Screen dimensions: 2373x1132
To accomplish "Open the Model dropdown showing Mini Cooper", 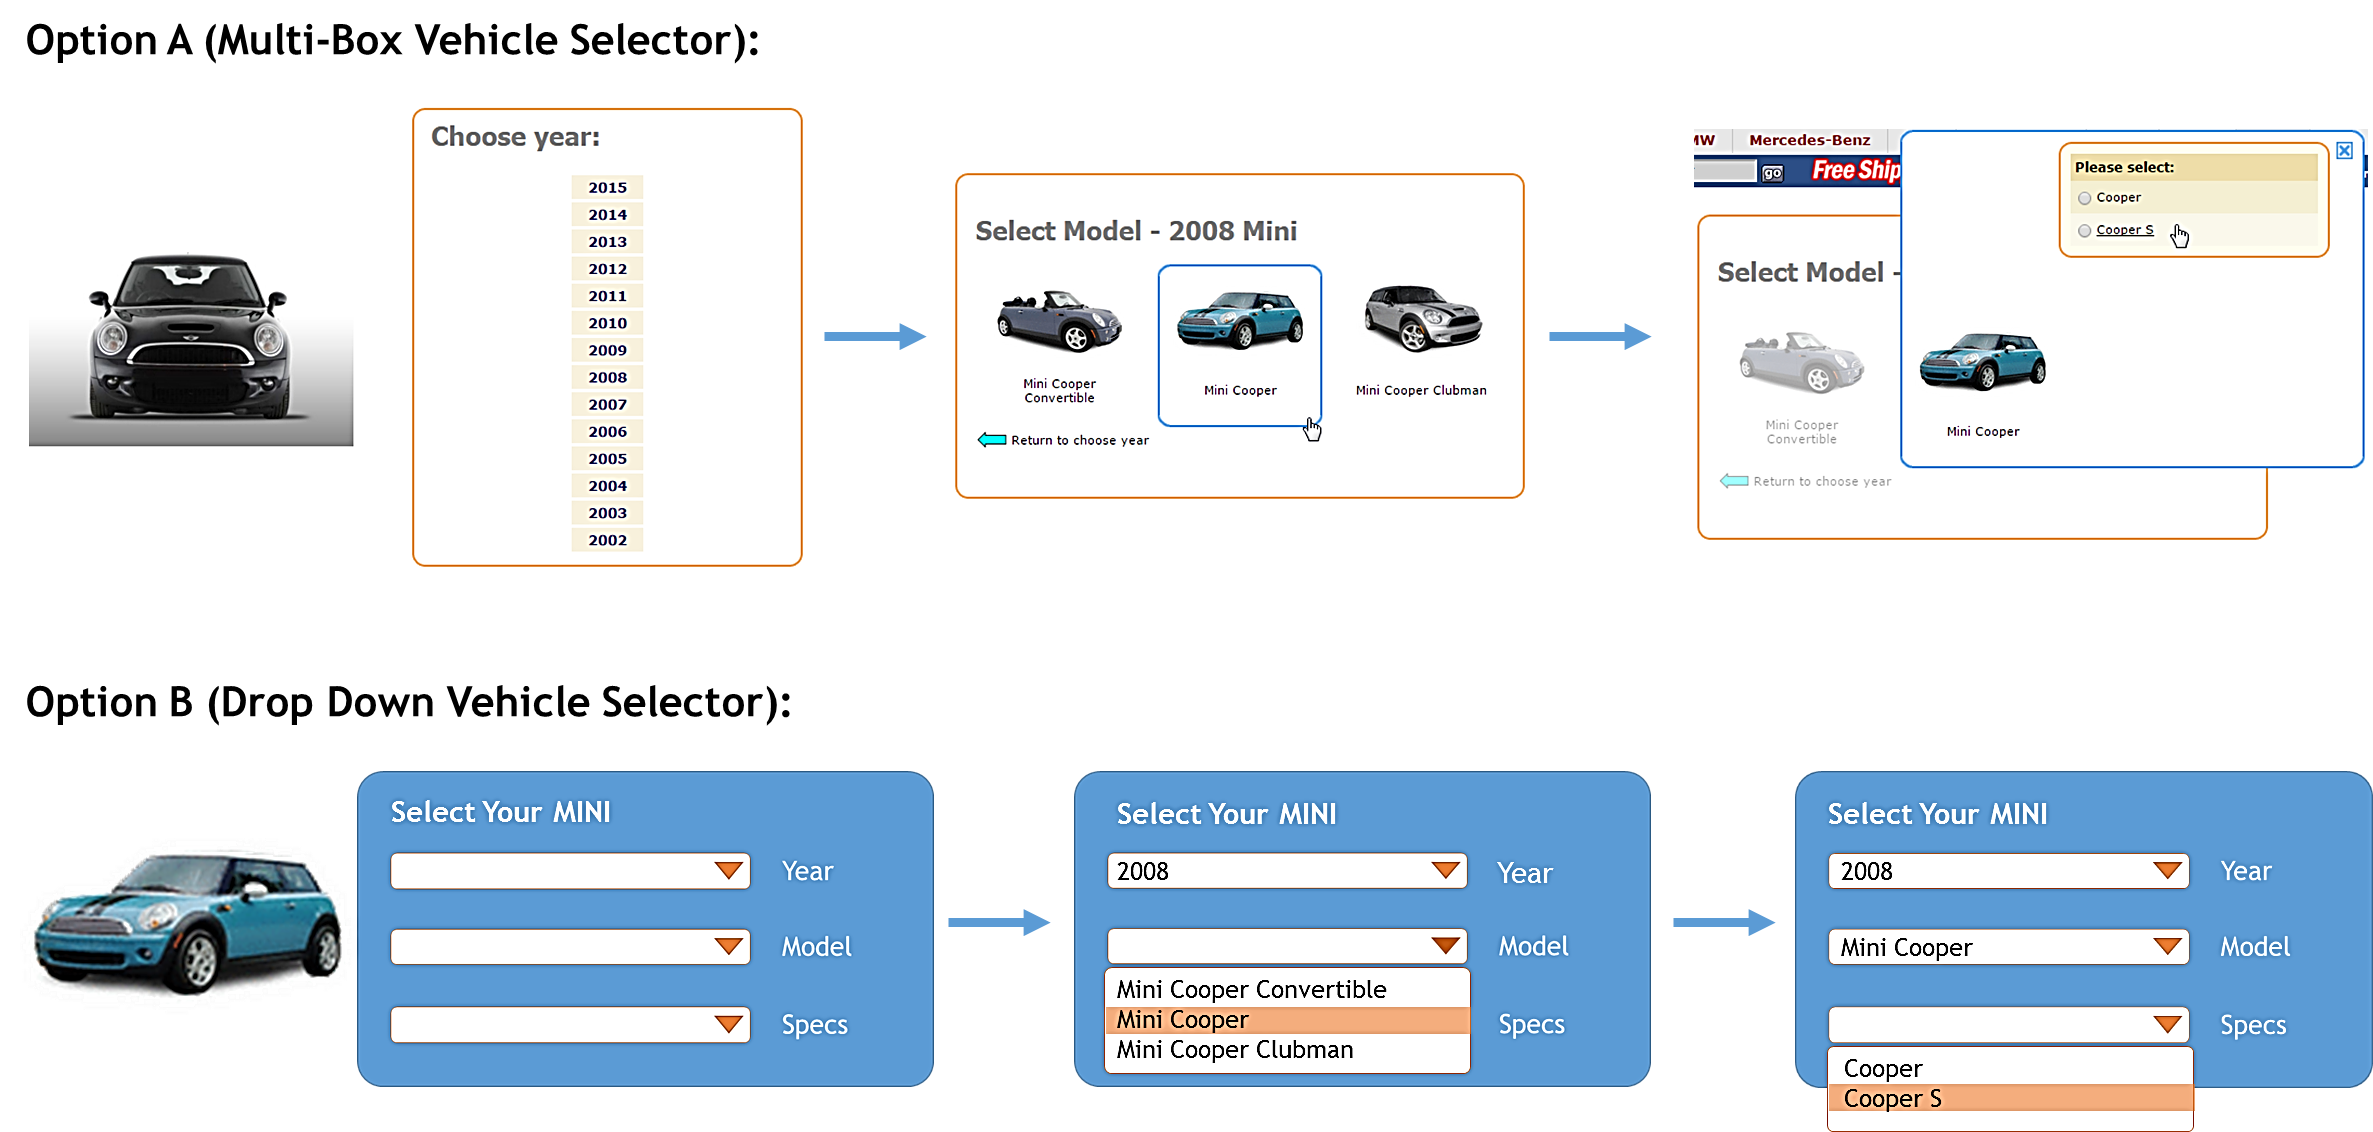I will click(x=2009, y=947).
